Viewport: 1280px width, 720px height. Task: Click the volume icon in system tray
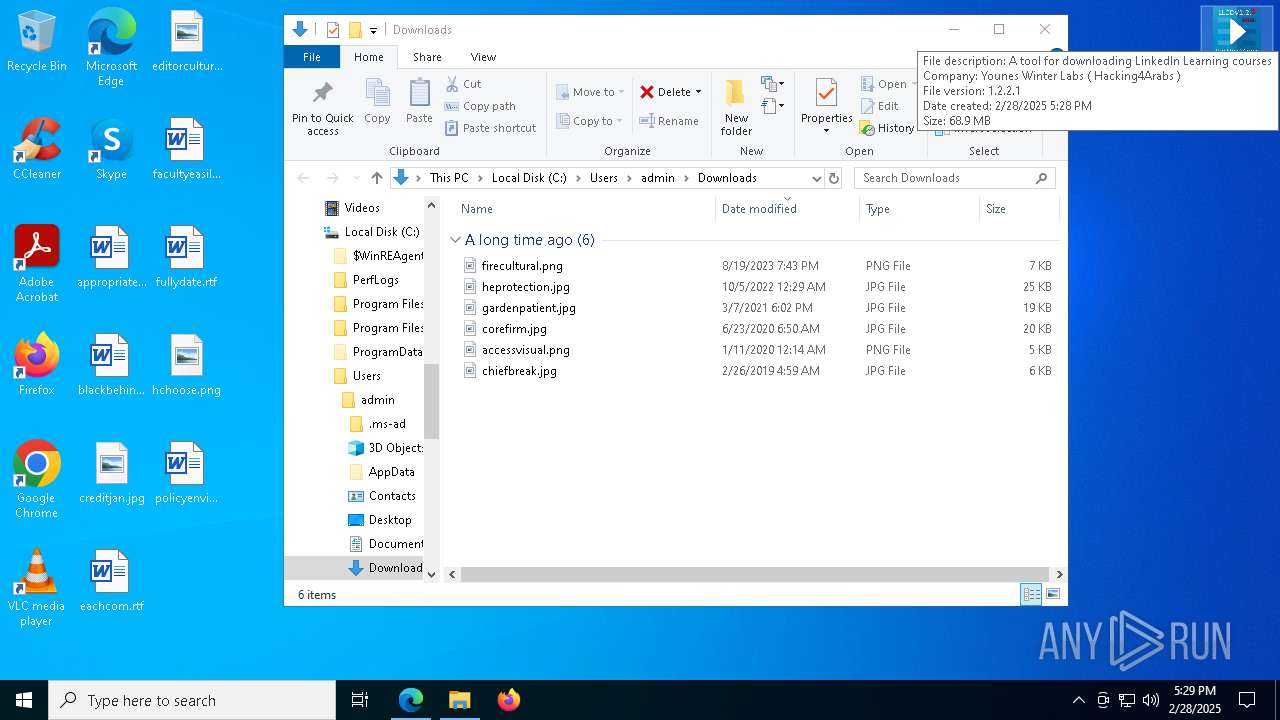coord(1150,700)
